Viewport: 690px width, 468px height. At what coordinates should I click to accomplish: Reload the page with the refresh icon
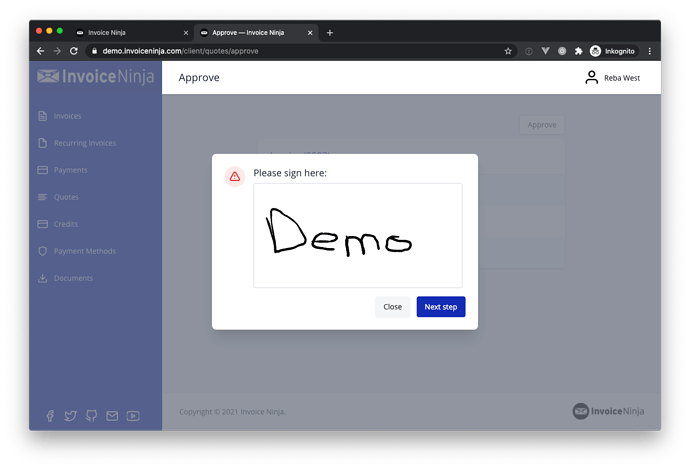(x=74, y=51)
